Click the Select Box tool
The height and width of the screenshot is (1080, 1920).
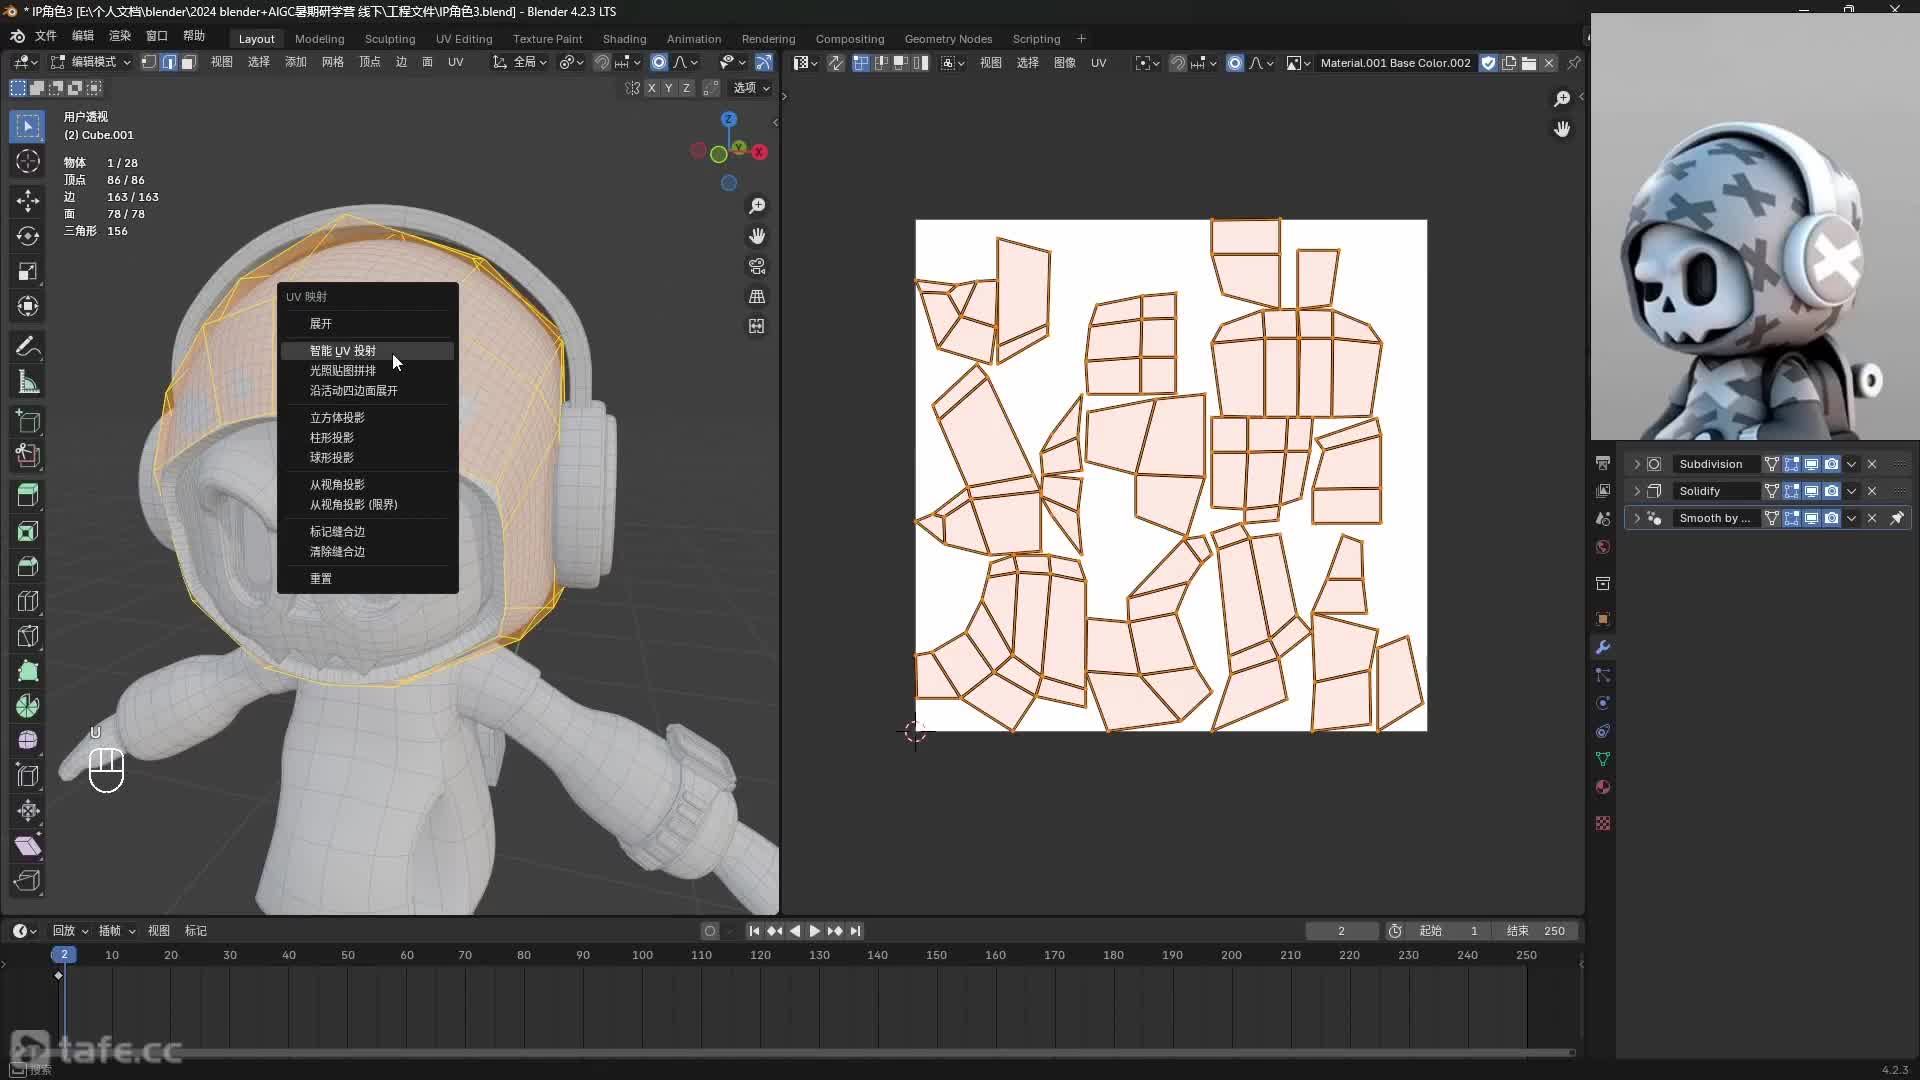pyautogui.click(x=28, y=126)
